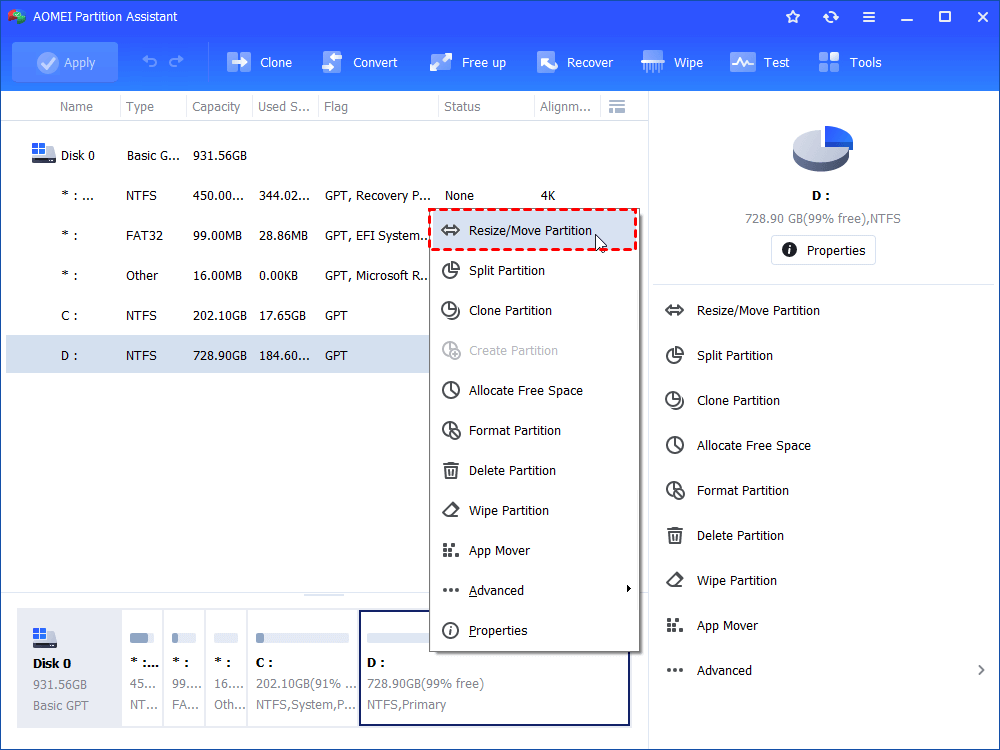The height and width of the screenshot is (750, 1000).
Task: Choose Wipe Partition in context menu
Action: click(534, 511)
